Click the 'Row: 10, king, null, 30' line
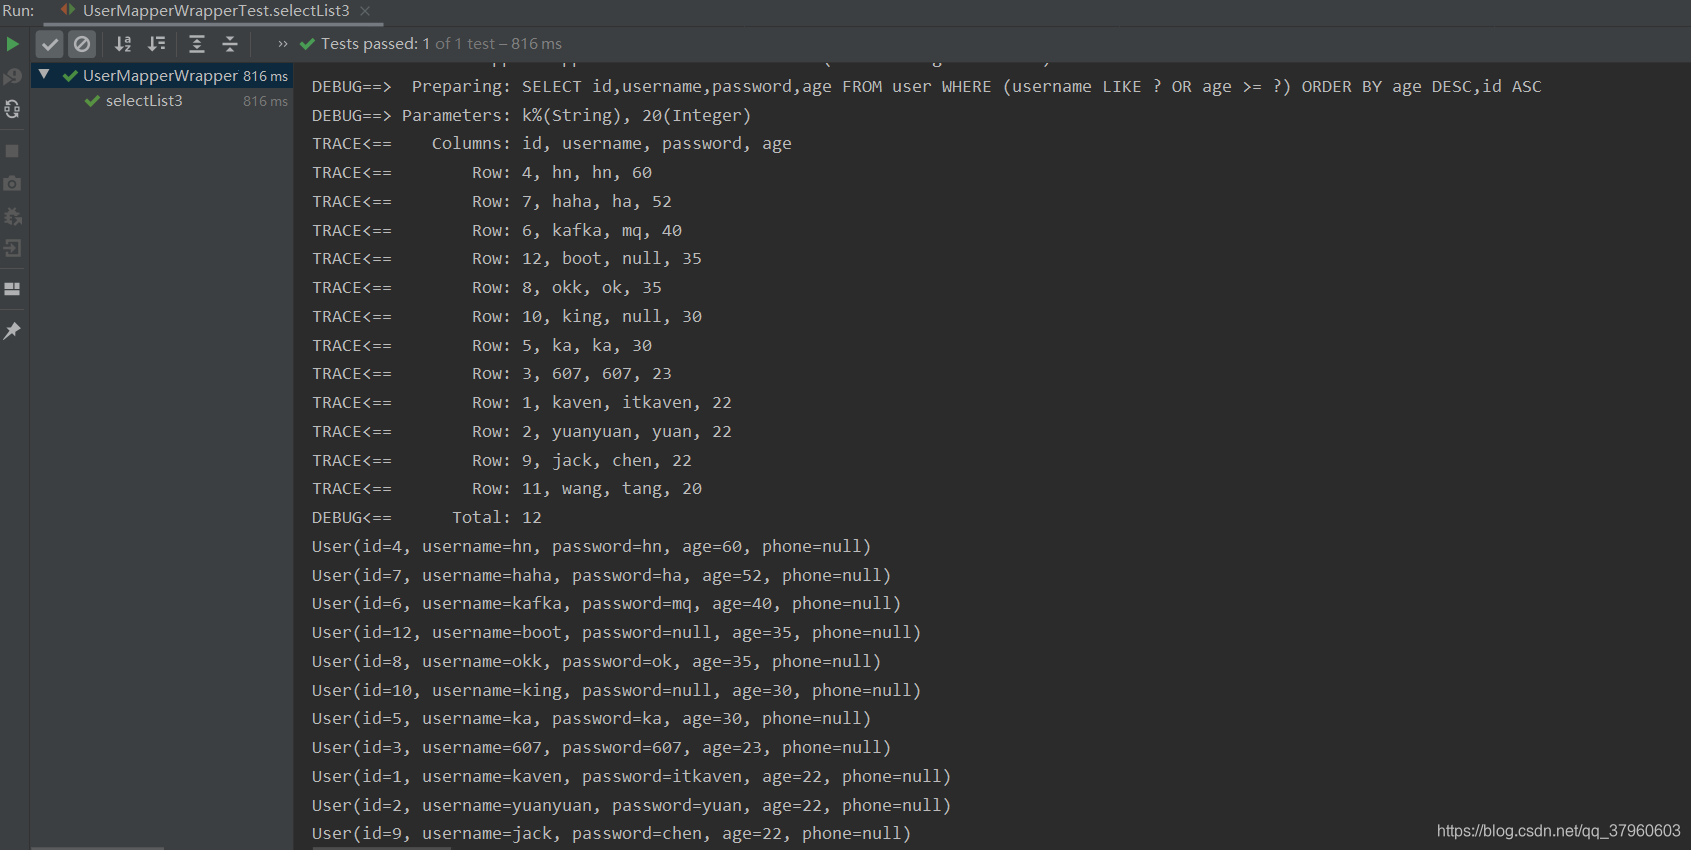The image size is (1691, 850). click(507, 317)
